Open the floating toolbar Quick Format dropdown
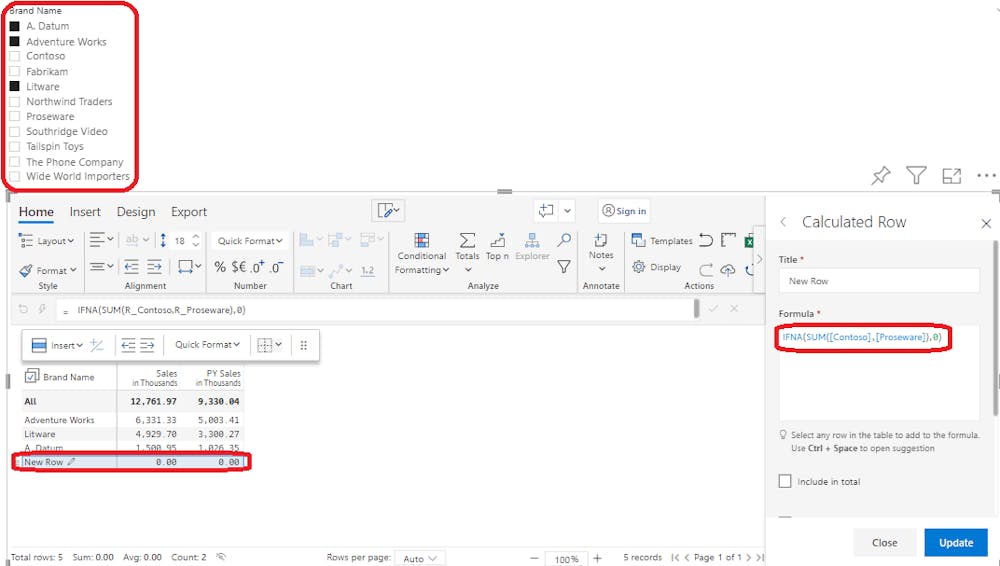1000x566 pixels. [x=207, y=345]
